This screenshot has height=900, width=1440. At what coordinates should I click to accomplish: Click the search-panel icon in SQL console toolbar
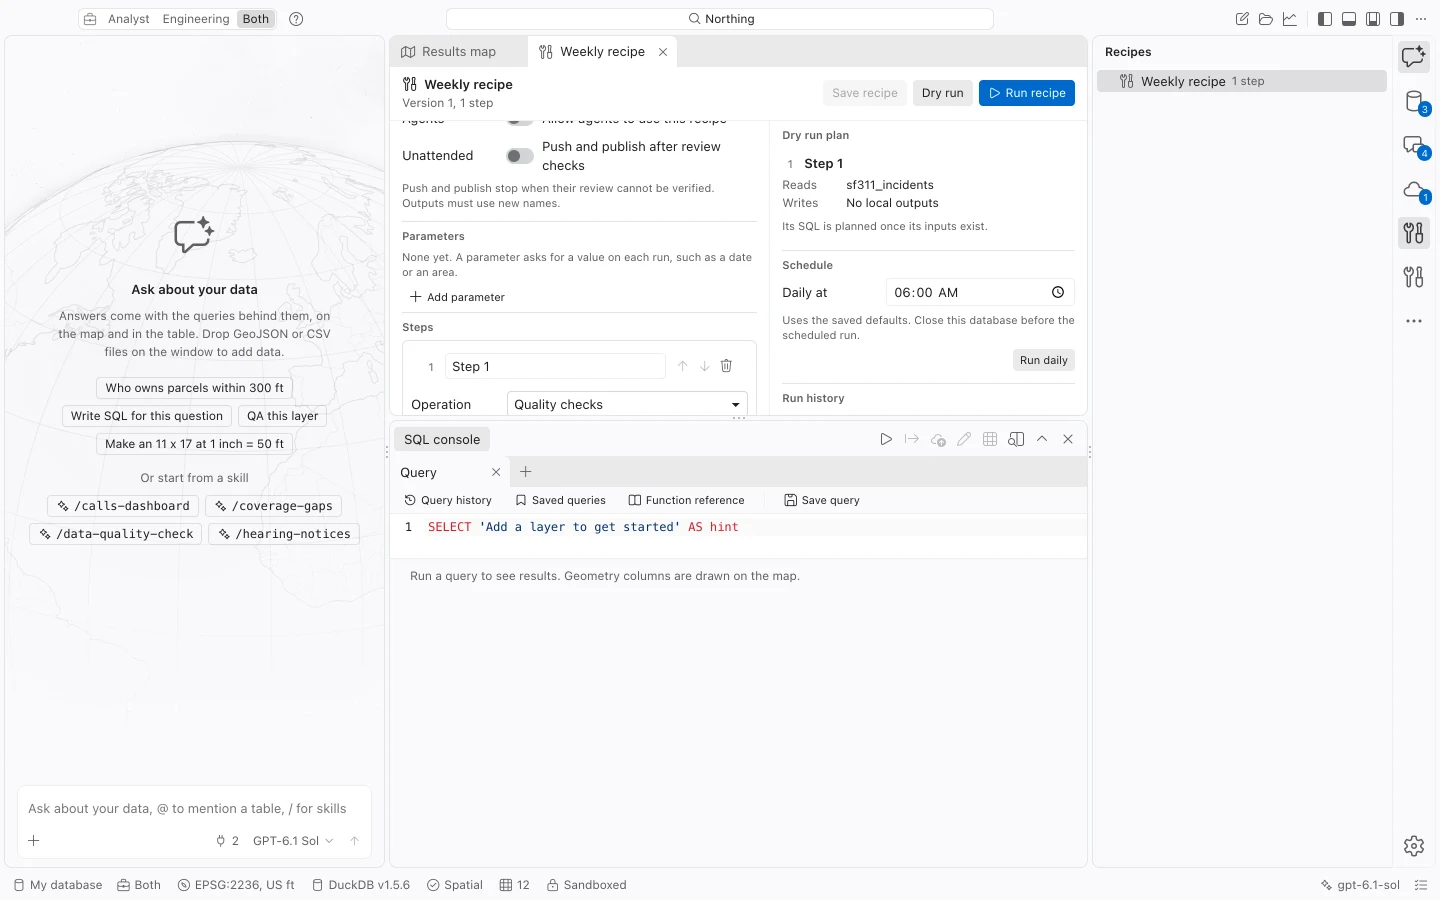pyautogui.click(x=1016, y=439)
